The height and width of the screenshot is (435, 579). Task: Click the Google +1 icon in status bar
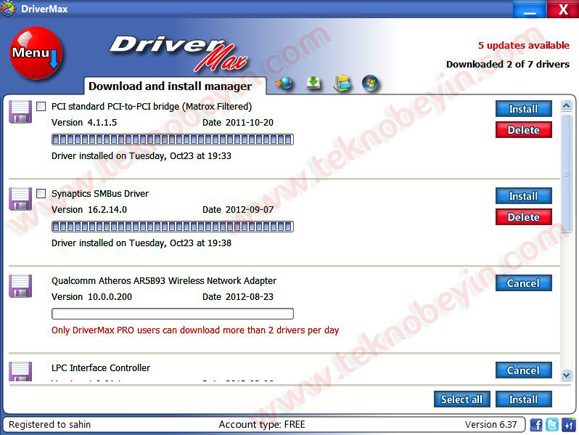568,425
